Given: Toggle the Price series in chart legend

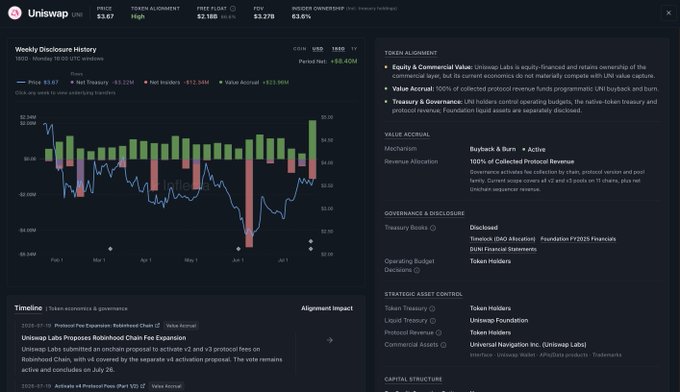Looking at the screenshot, I should coord(37,82).
